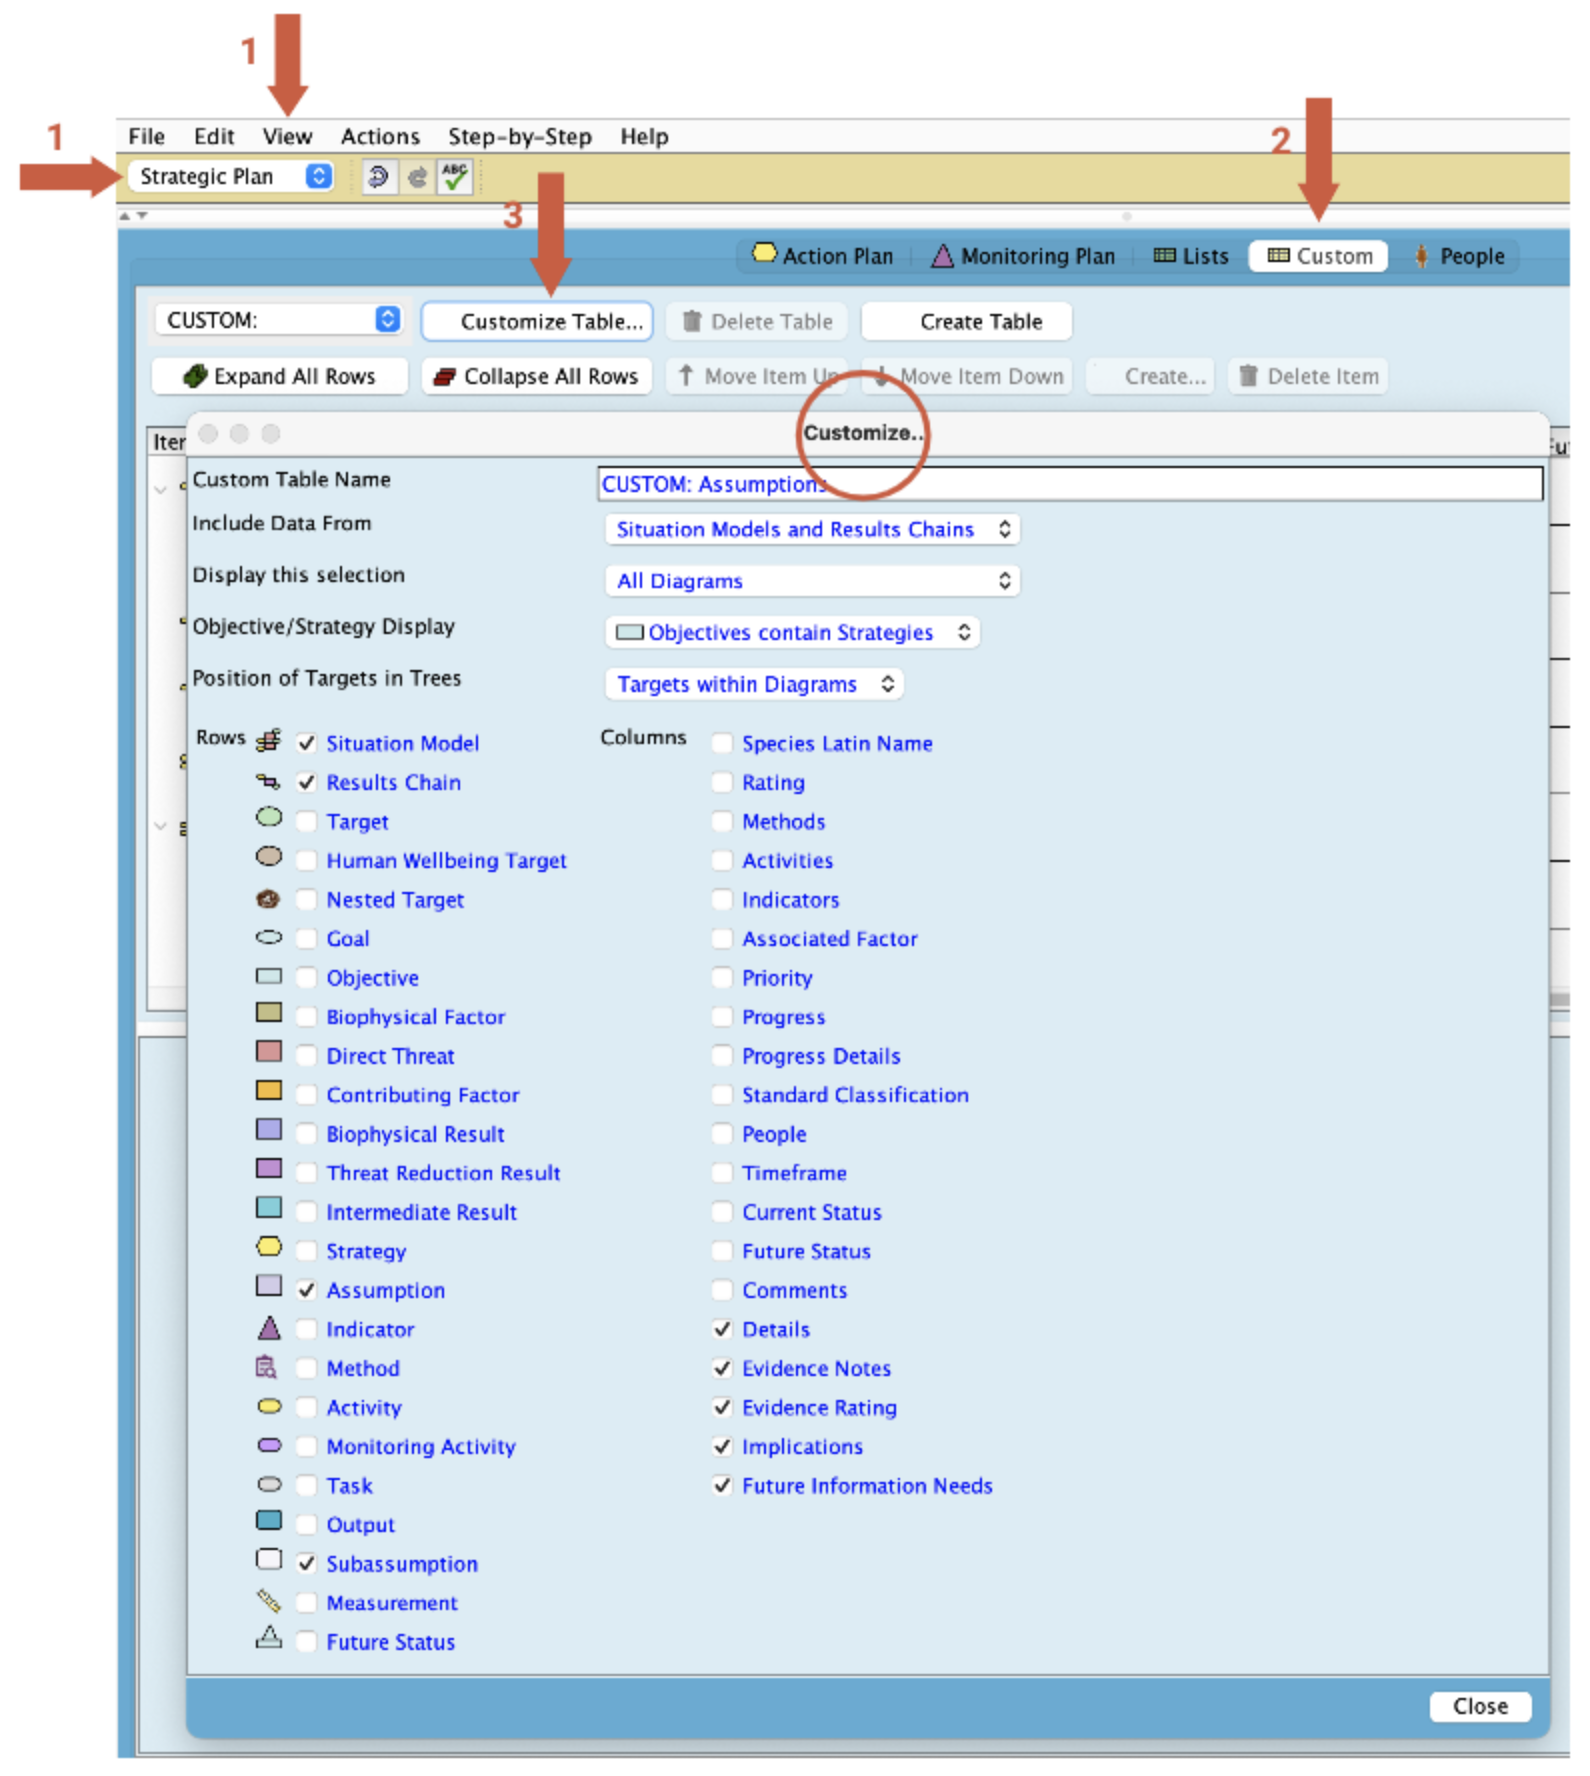The image size is (1590, 1776).
Task: Open the Strategic Plan view dropdown
Action: click(233, 177)
